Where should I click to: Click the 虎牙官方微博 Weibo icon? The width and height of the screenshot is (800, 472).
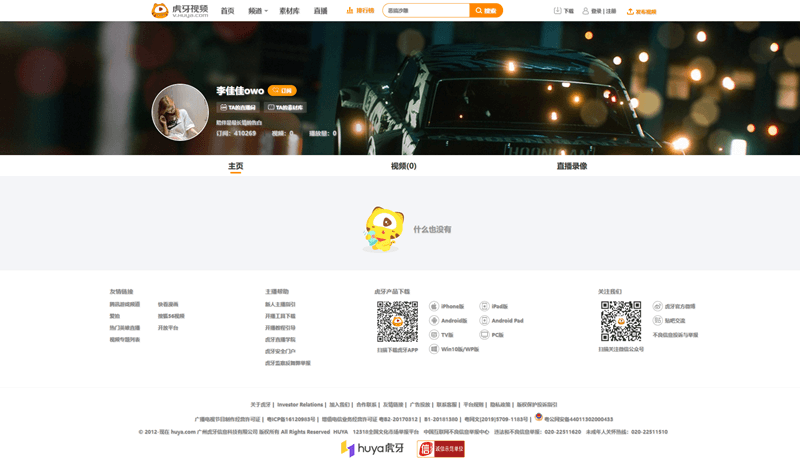tap(658, 306)
